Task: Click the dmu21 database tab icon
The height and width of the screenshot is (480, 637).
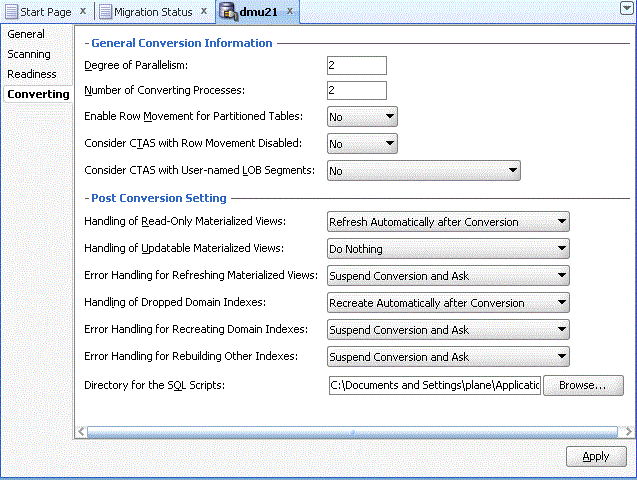Action: (228, 11)
